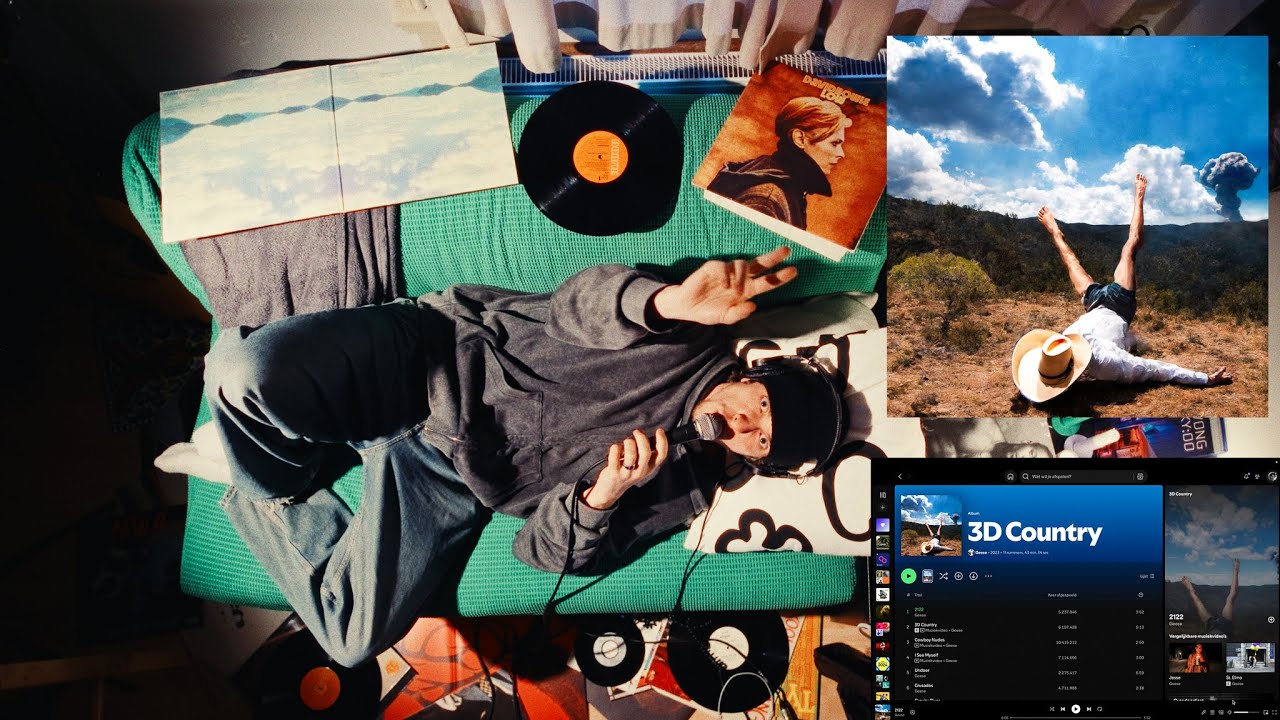Viewport: 1280px width, 720px height.
Task: Download the 3D Country album
Action: tap(973, 576)
